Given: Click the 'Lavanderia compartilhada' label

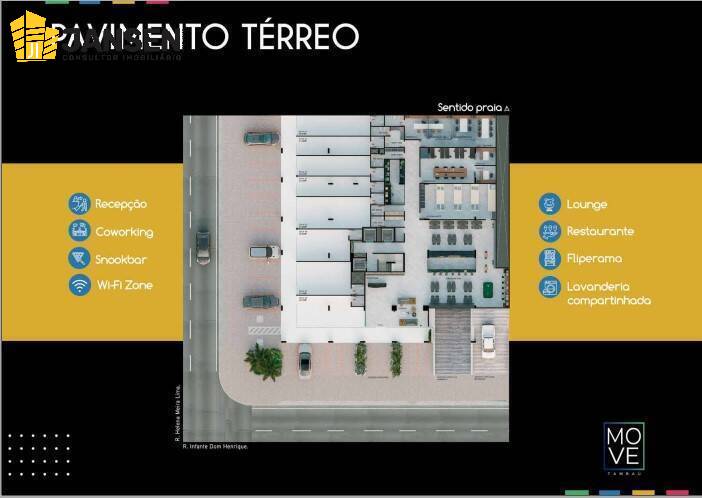Looking at the screenshot, I should point(609,293).
